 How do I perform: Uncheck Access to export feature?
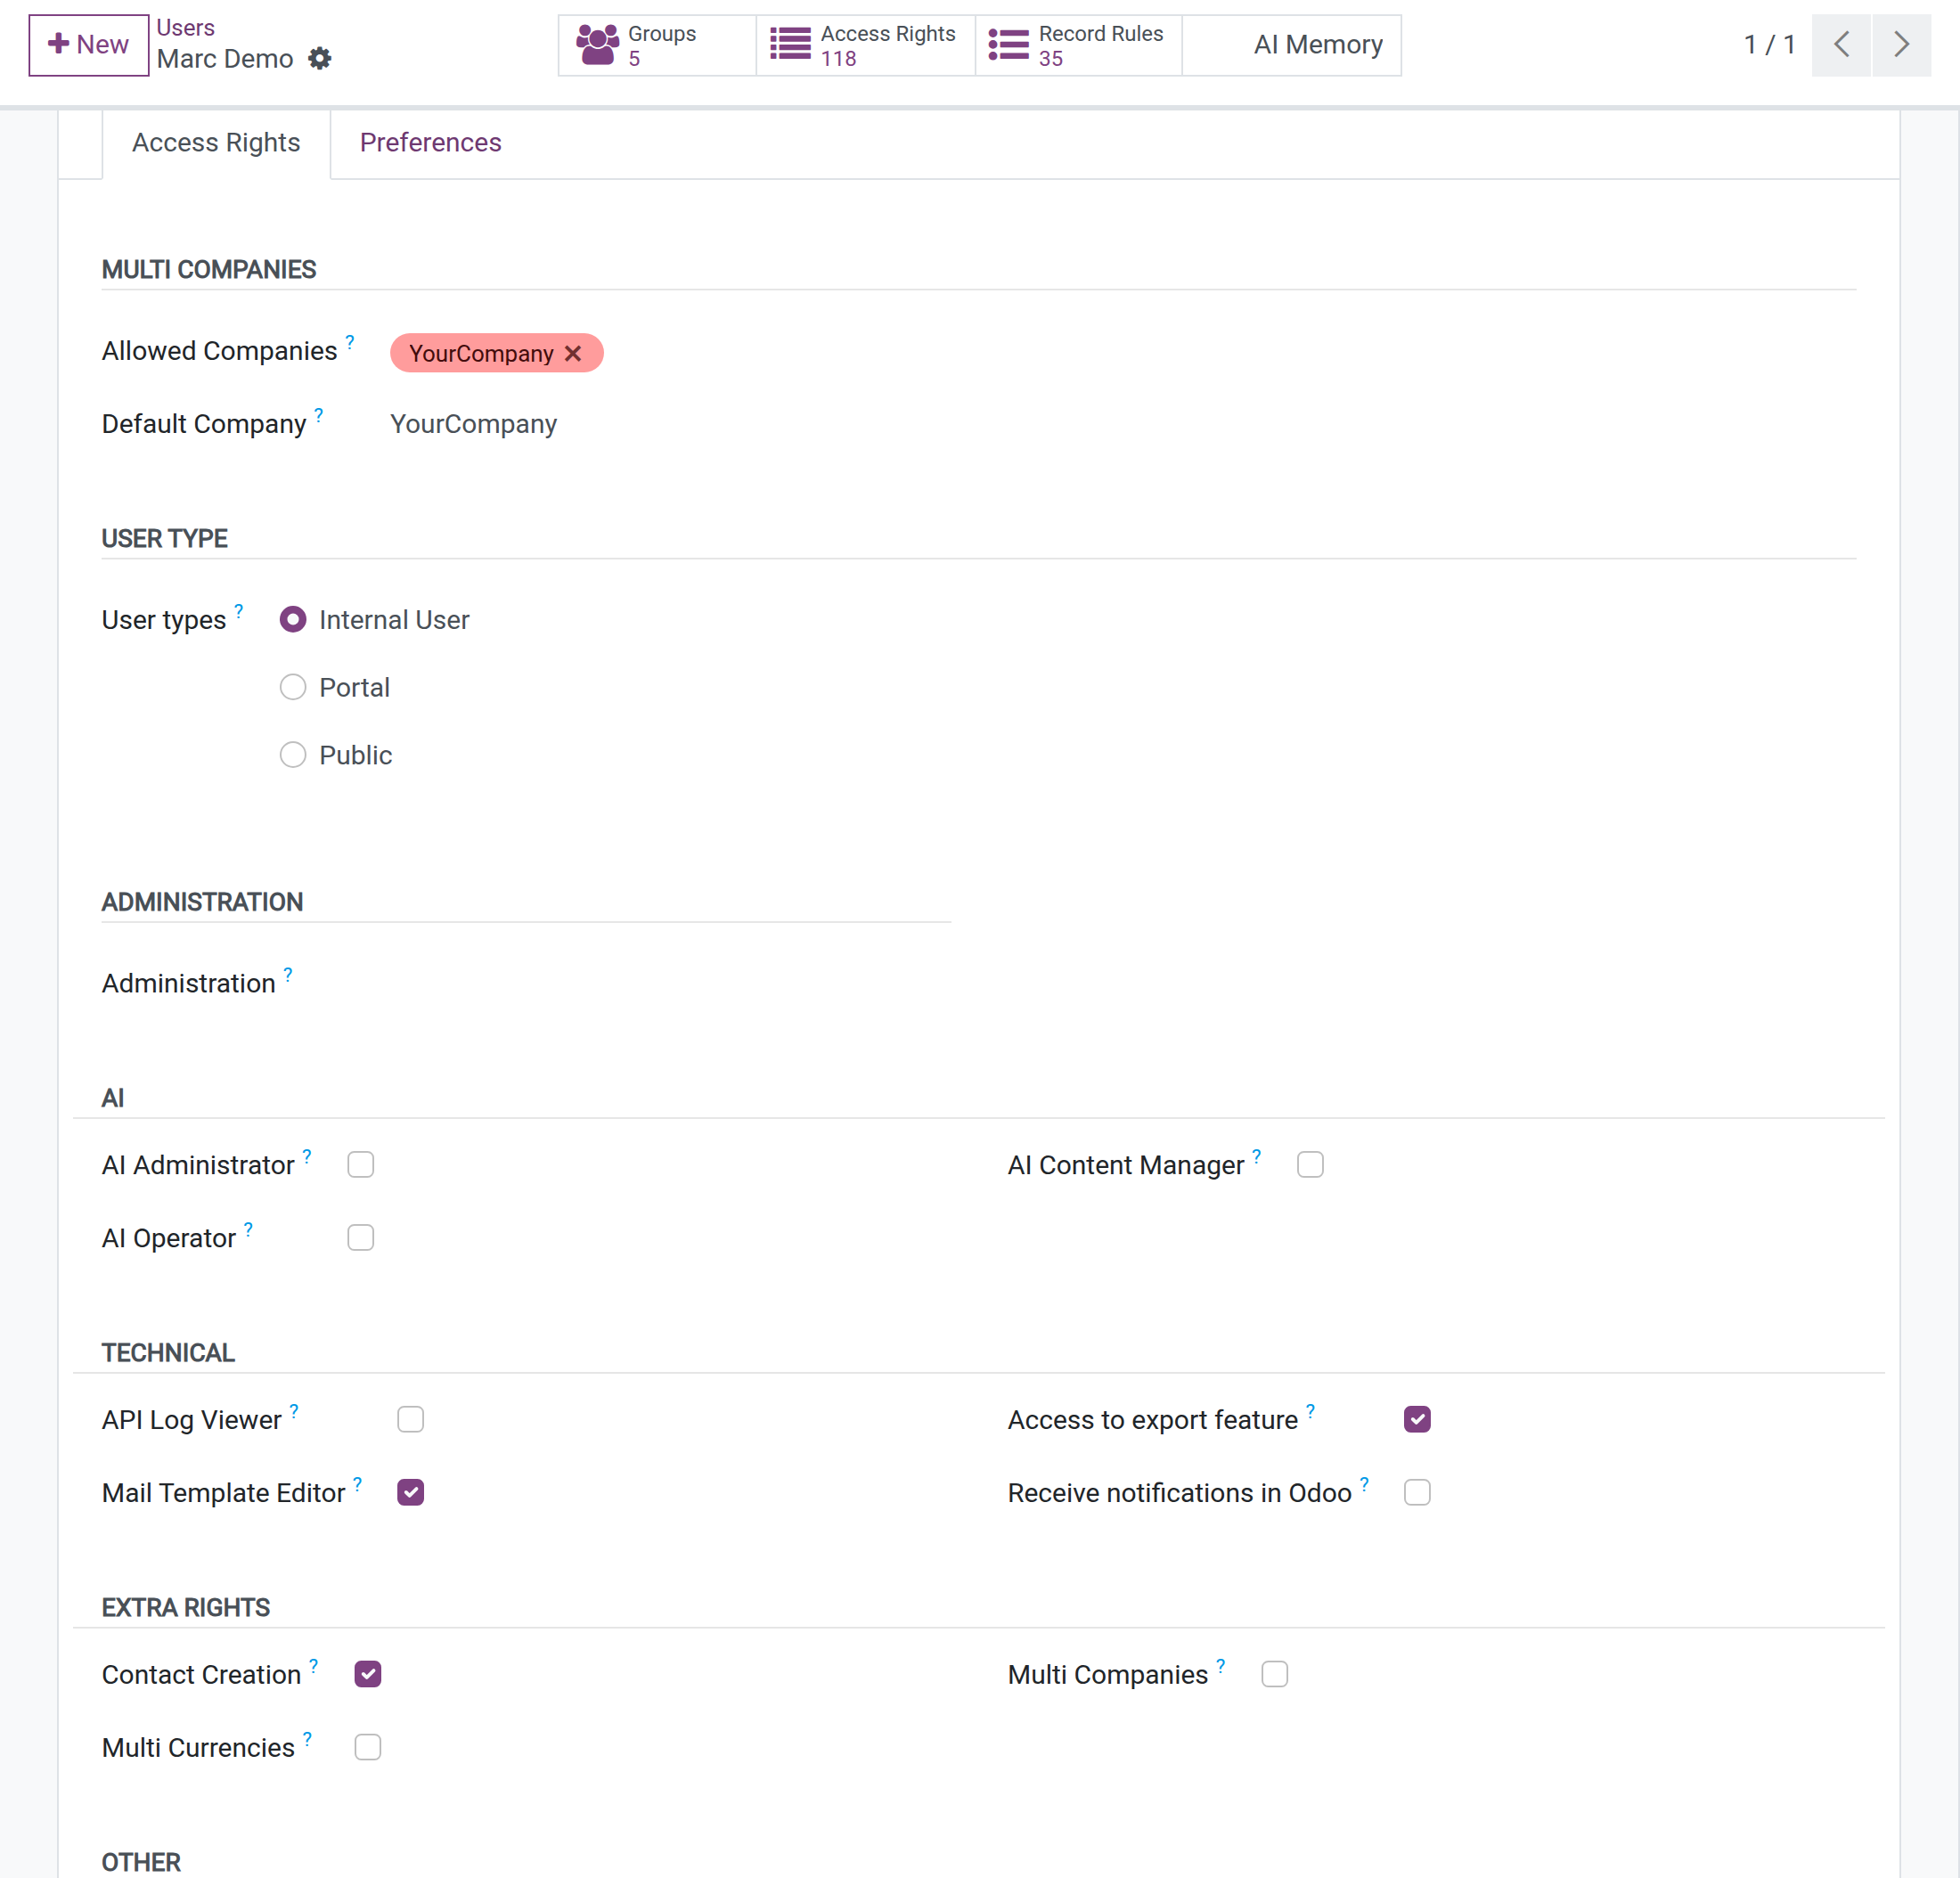[1417, 1420]
